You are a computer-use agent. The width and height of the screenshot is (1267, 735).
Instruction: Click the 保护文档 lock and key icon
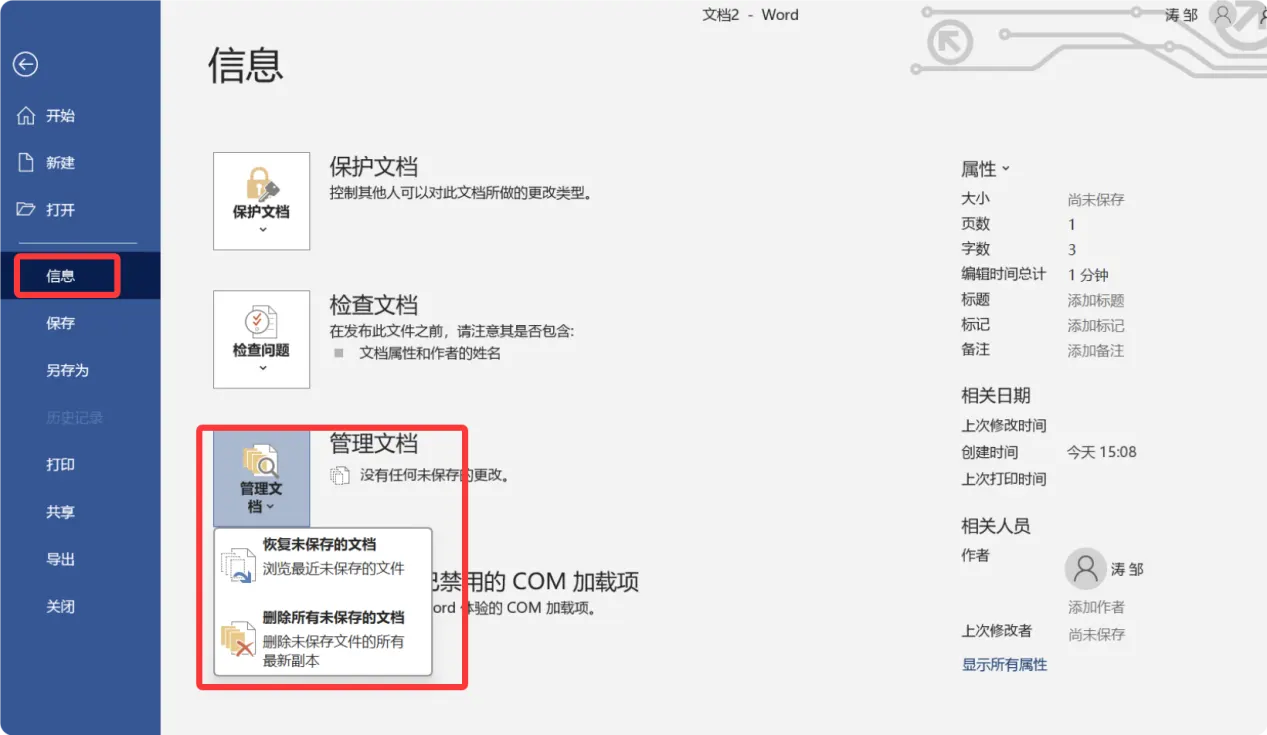pyautogui.click(x=261, y=185)
